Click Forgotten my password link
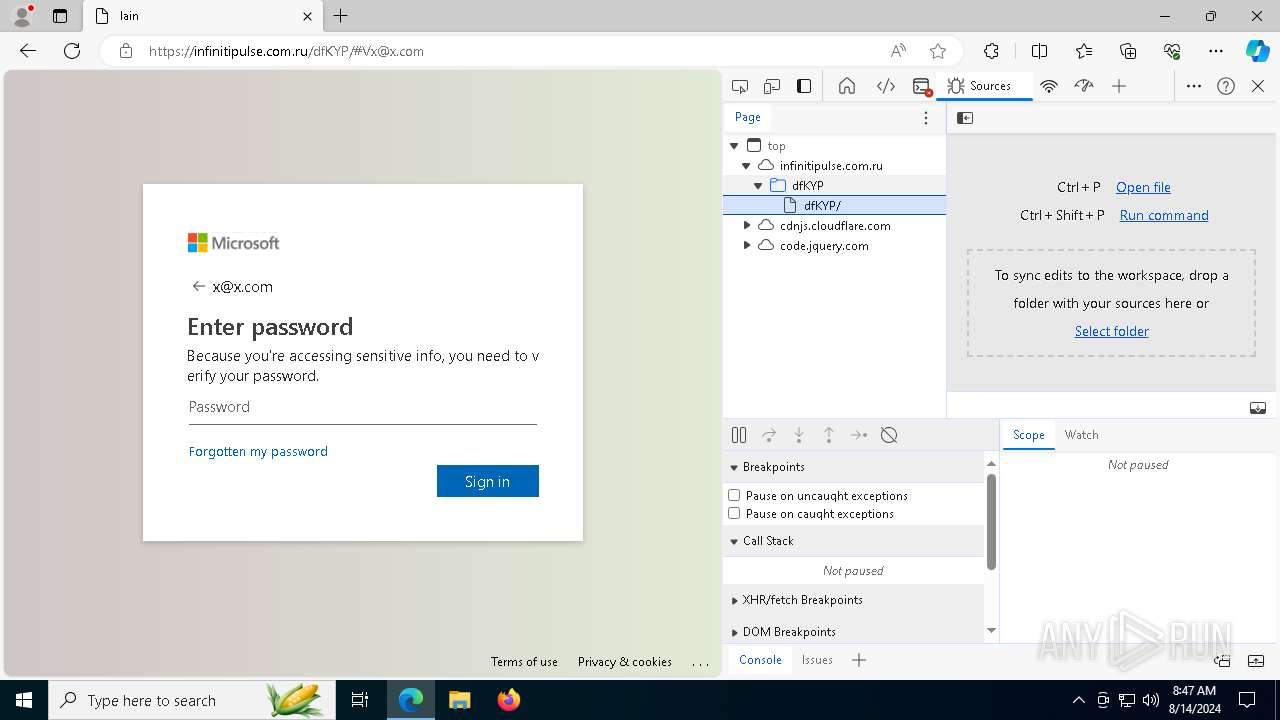Screen dimensions: 1280x720 (x=258, y=451)
